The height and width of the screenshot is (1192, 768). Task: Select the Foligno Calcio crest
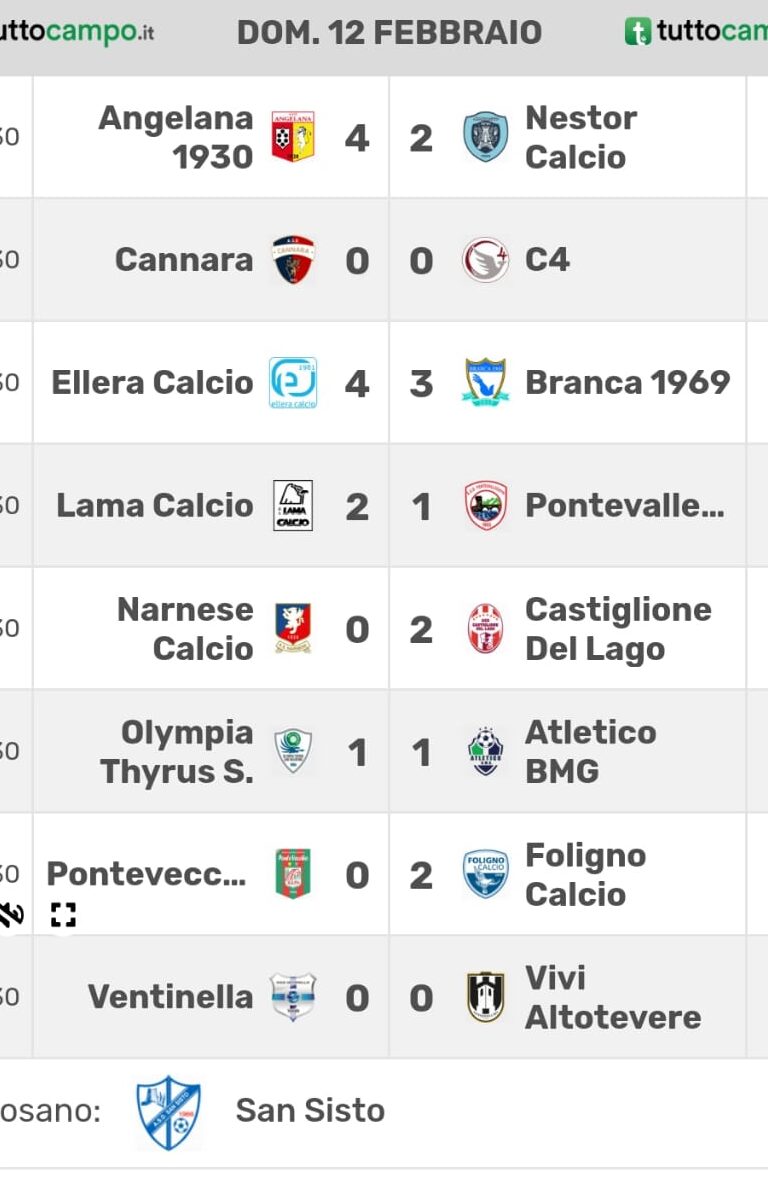[485, 874]
